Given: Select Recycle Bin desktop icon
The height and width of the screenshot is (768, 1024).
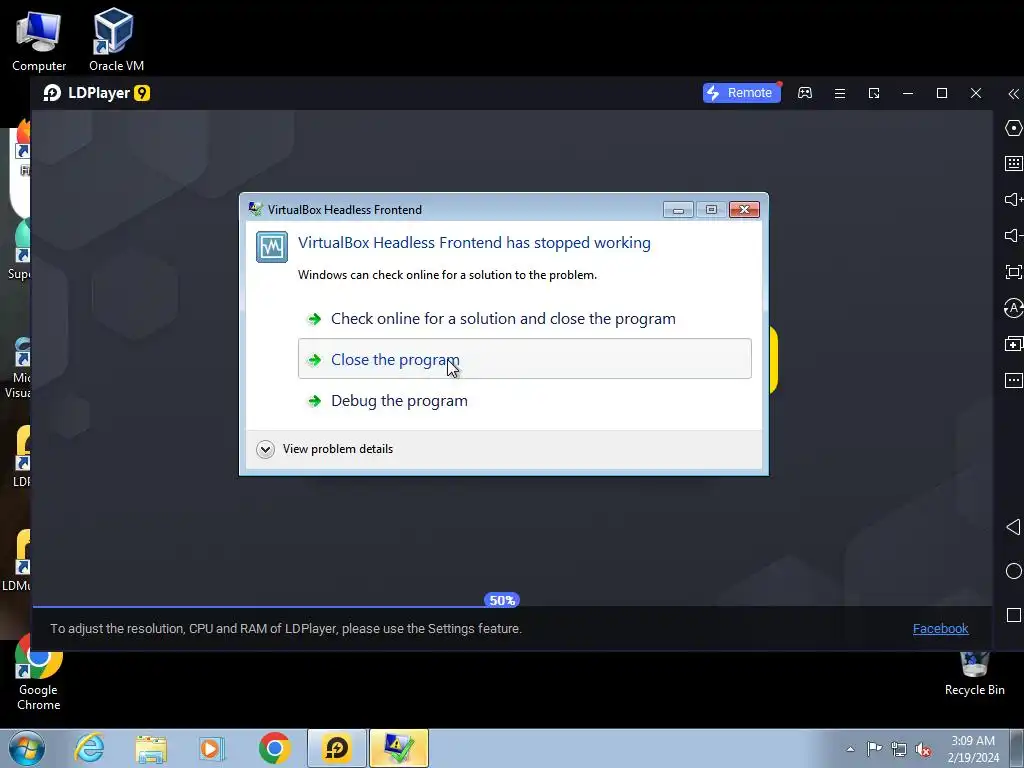Looking at the screenshot, I should tap(974, 673).
